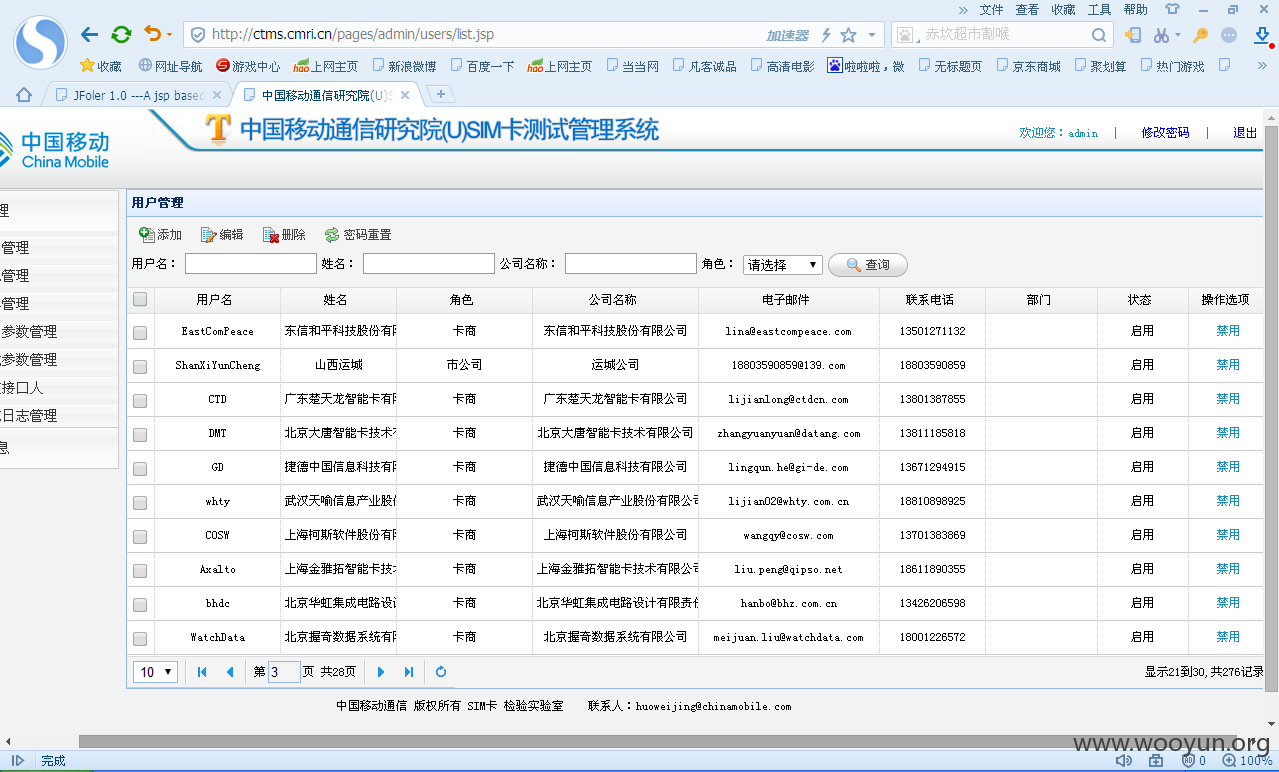
Task: Click the page number field showing 3
Action: click(x=284, y=672)
